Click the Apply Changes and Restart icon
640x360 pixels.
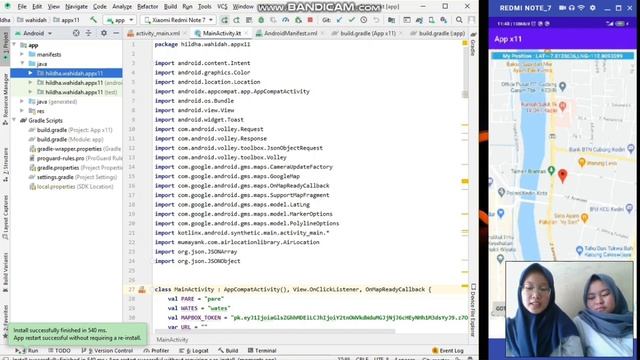point(236,20)
